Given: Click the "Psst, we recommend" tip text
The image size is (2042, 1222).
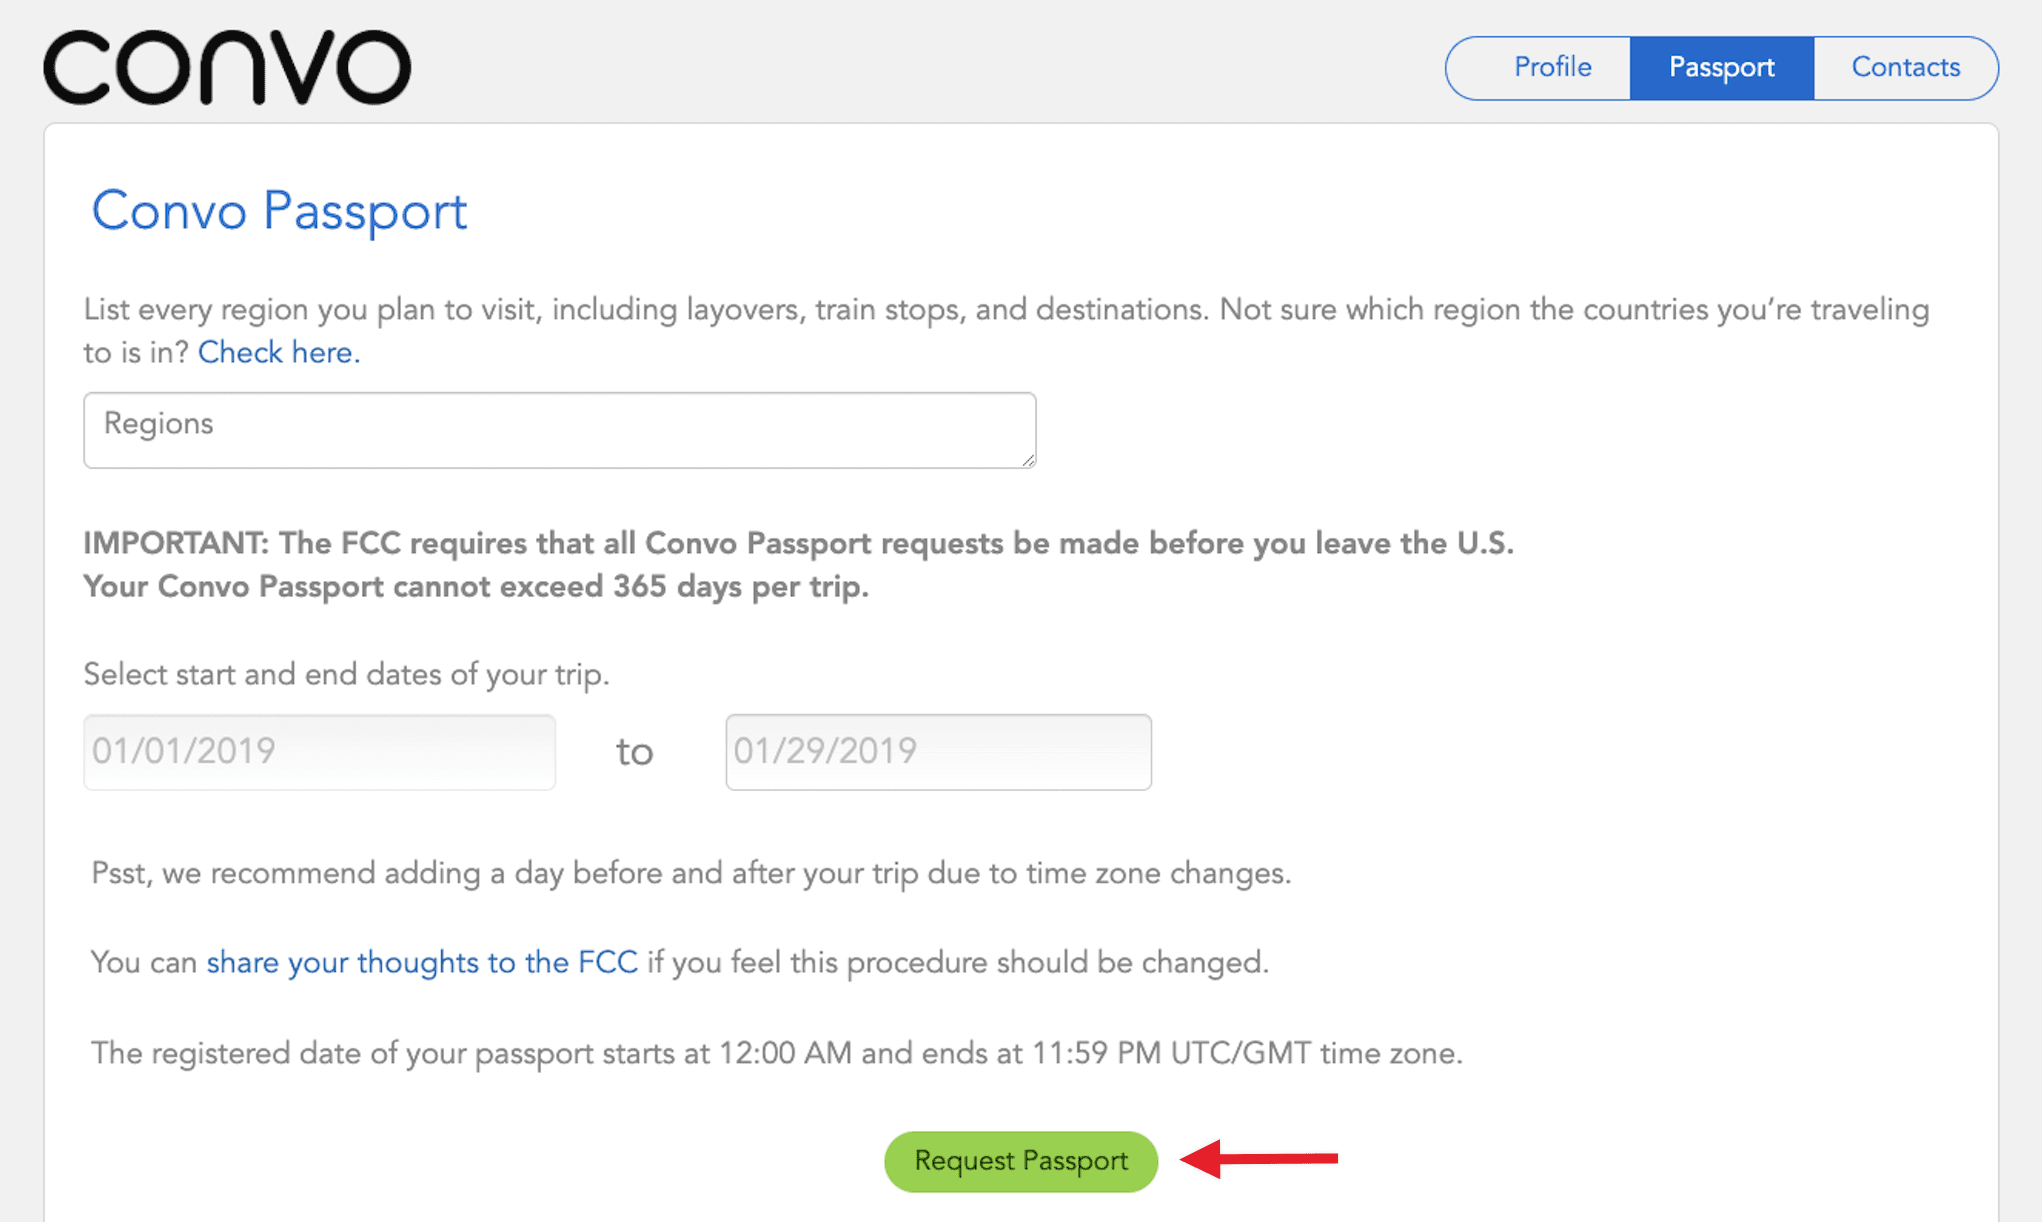Looking at the screenshot, I should click(x=690, y=873).
